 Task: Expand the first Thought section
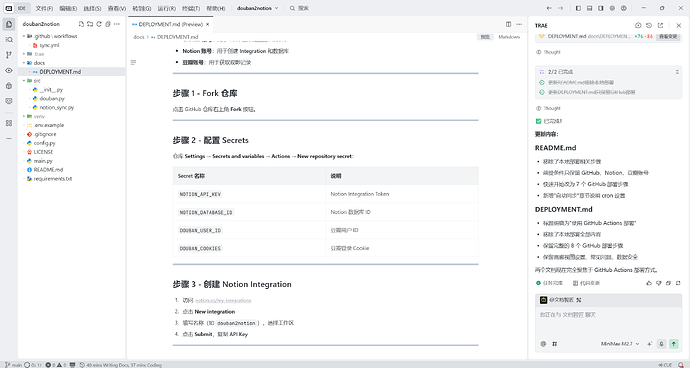[x=548, y=52]
